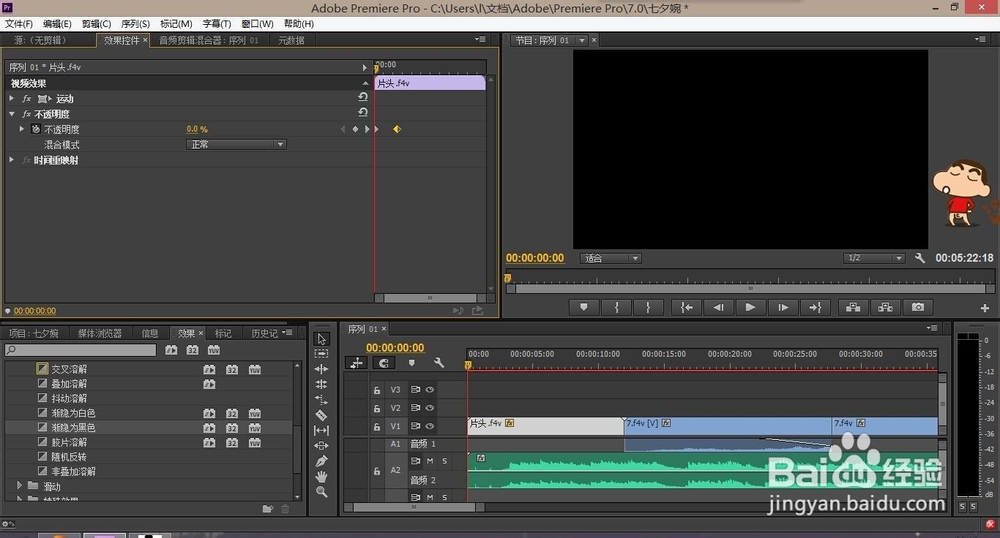Expand the 运动 effect properties

tap(11, 98)
